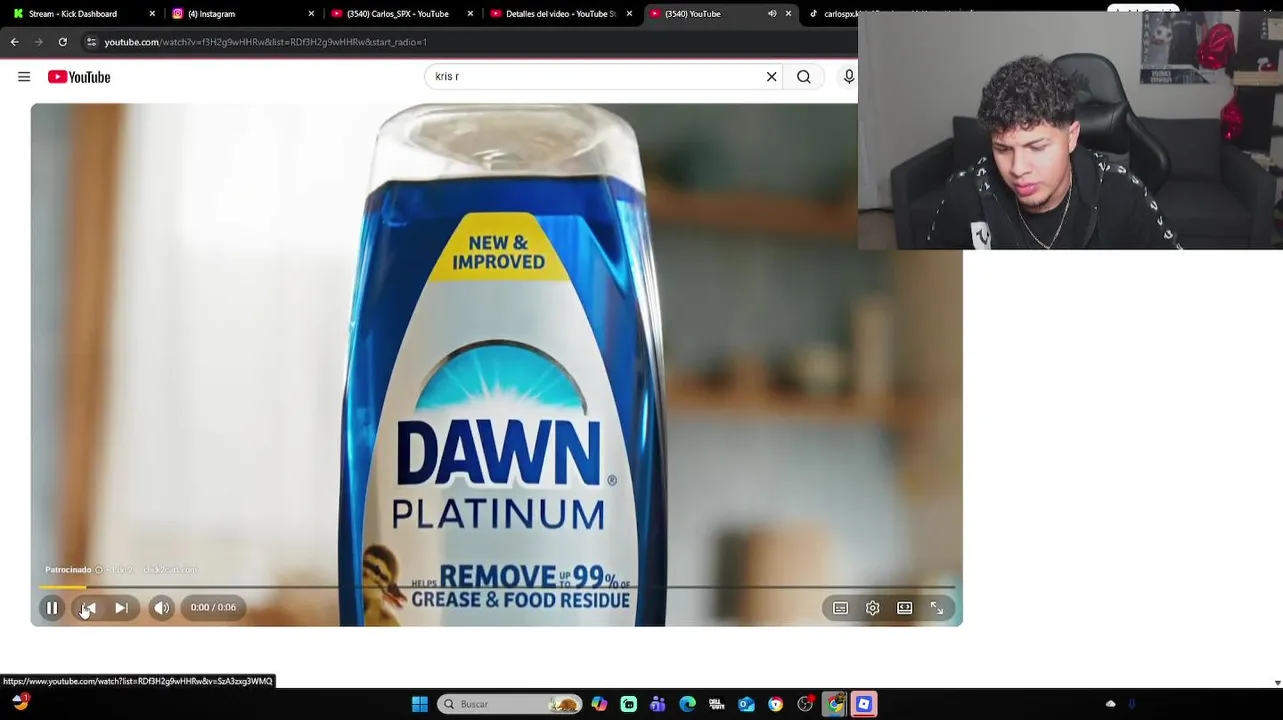Image resolution: width=1283 pixels, height=720 pixels.
Task: Go back with the browser back arrow
Action: 15,42
